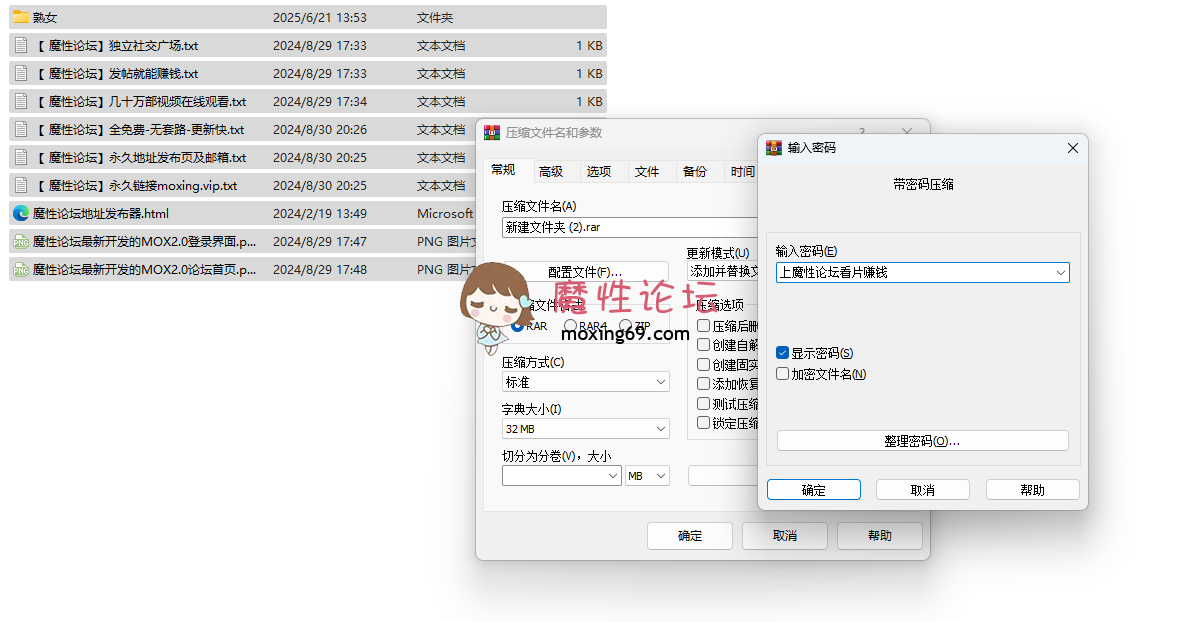Click 整理密码(O)... button
Viewport: 1202px width, 622px height.
point(923,441)
